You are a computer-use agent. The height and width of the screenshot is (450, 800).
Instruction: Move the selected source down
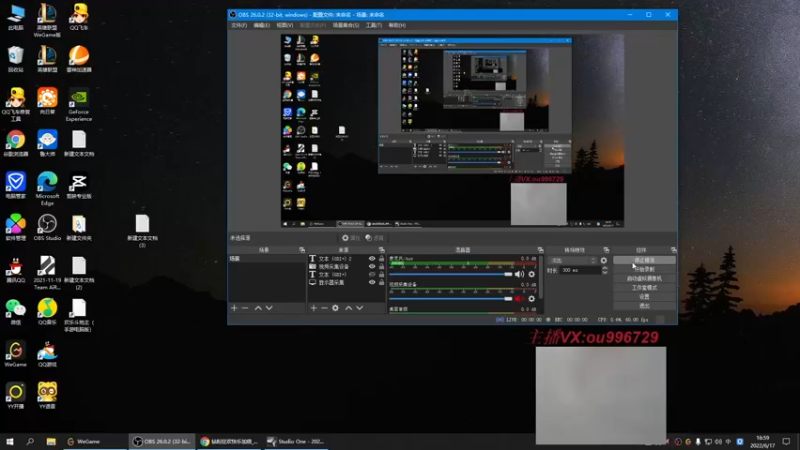[x=360, y=308]
